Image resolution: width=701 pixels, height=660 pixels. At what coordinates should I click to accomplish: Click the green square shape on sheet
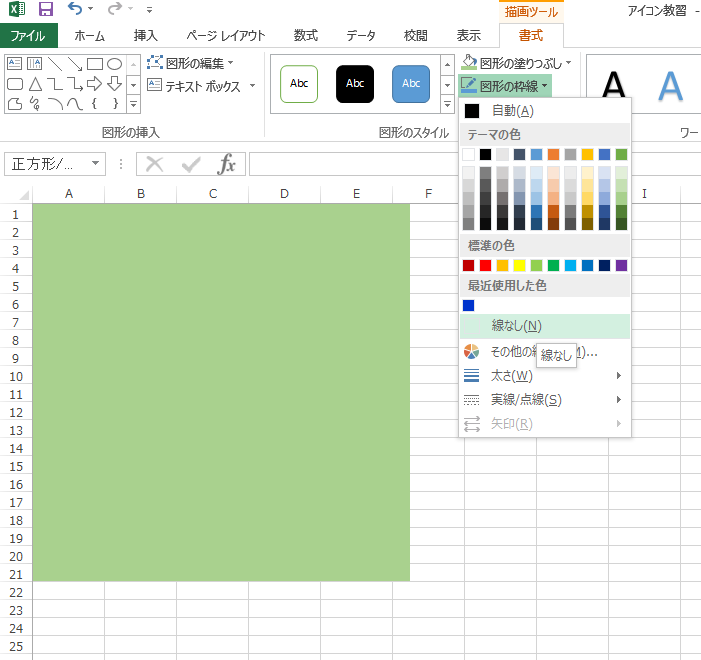(221, 393)
